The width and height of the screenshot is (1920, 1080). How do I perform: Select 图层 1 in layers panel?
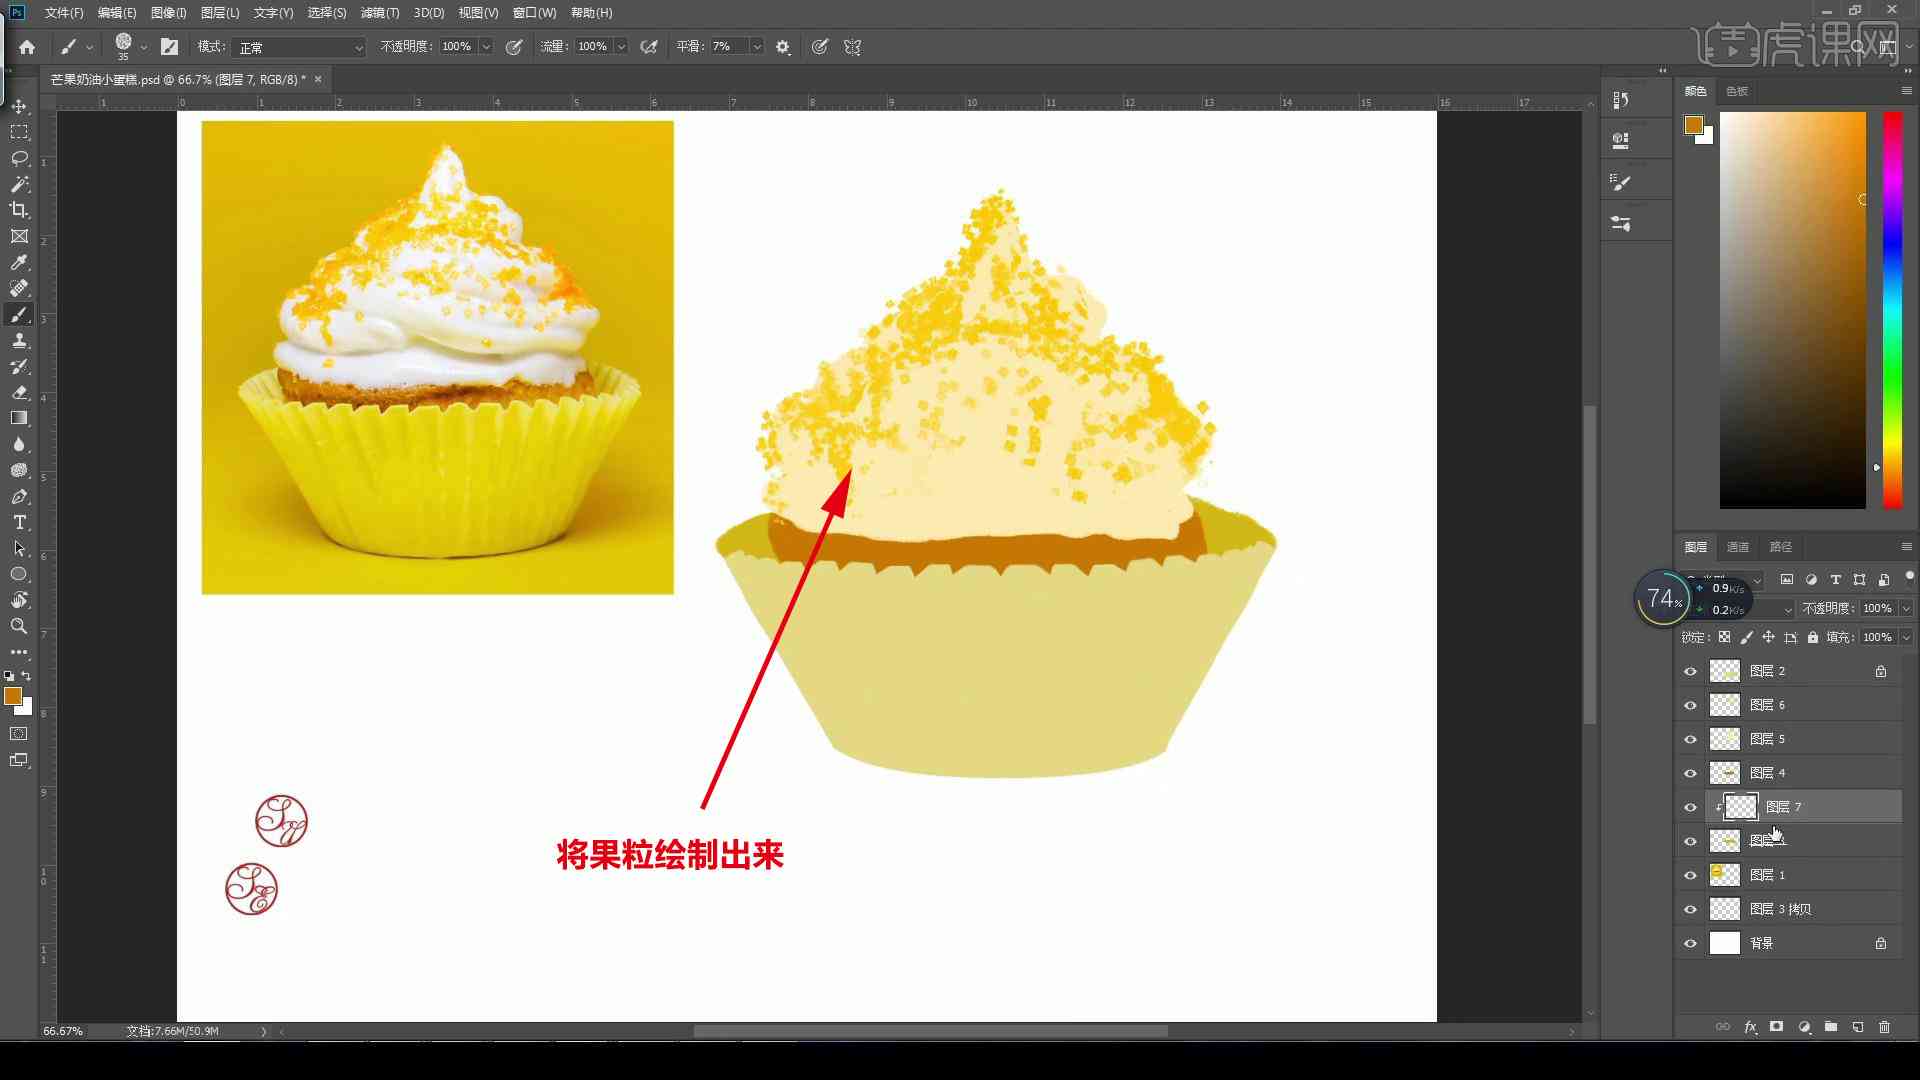(1767, 873)
